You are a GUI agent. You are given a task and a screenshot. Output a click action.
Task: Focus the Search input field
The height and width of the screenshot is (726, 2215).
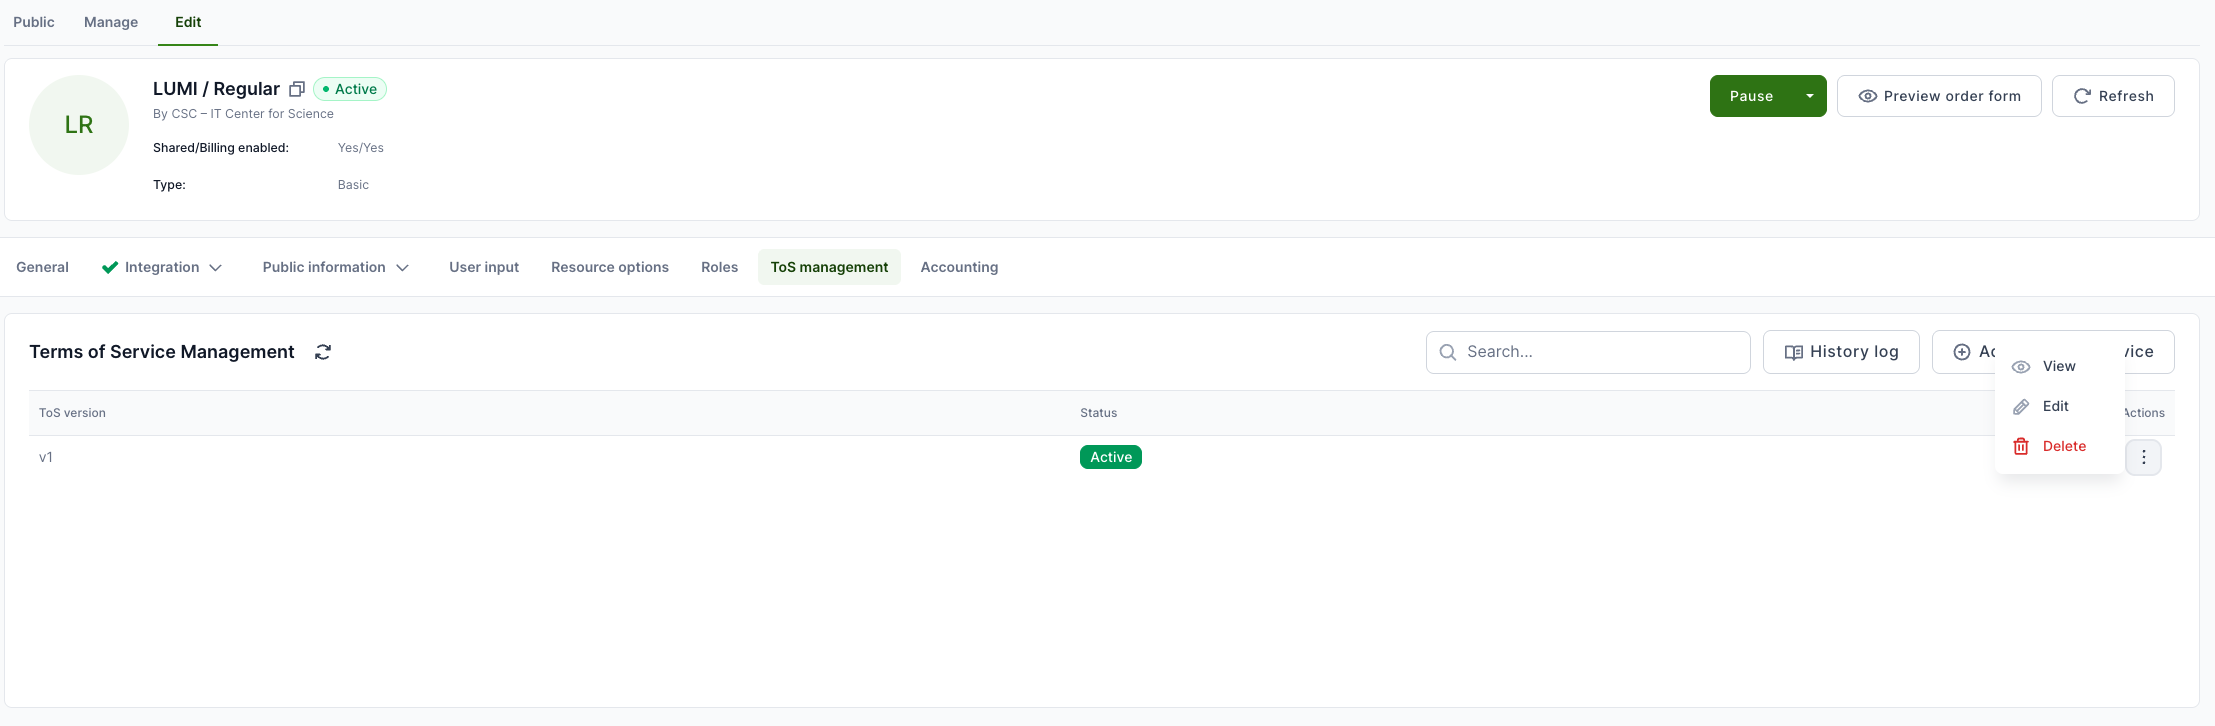1588,352
